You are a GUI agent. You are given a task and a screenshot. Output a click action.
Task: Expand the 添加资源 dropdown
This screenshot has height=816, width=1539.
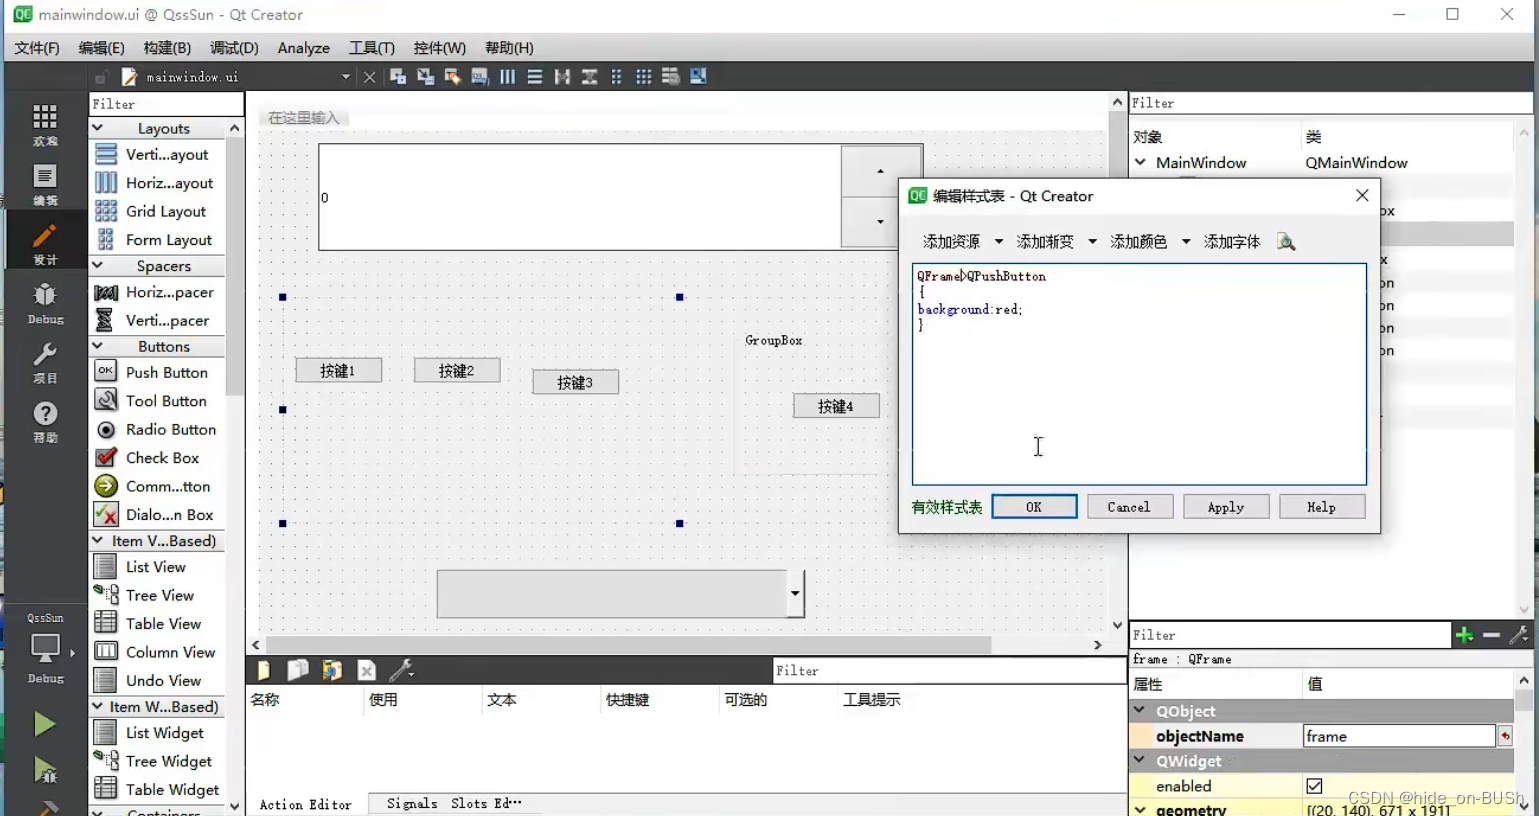(x=999, y=241)
